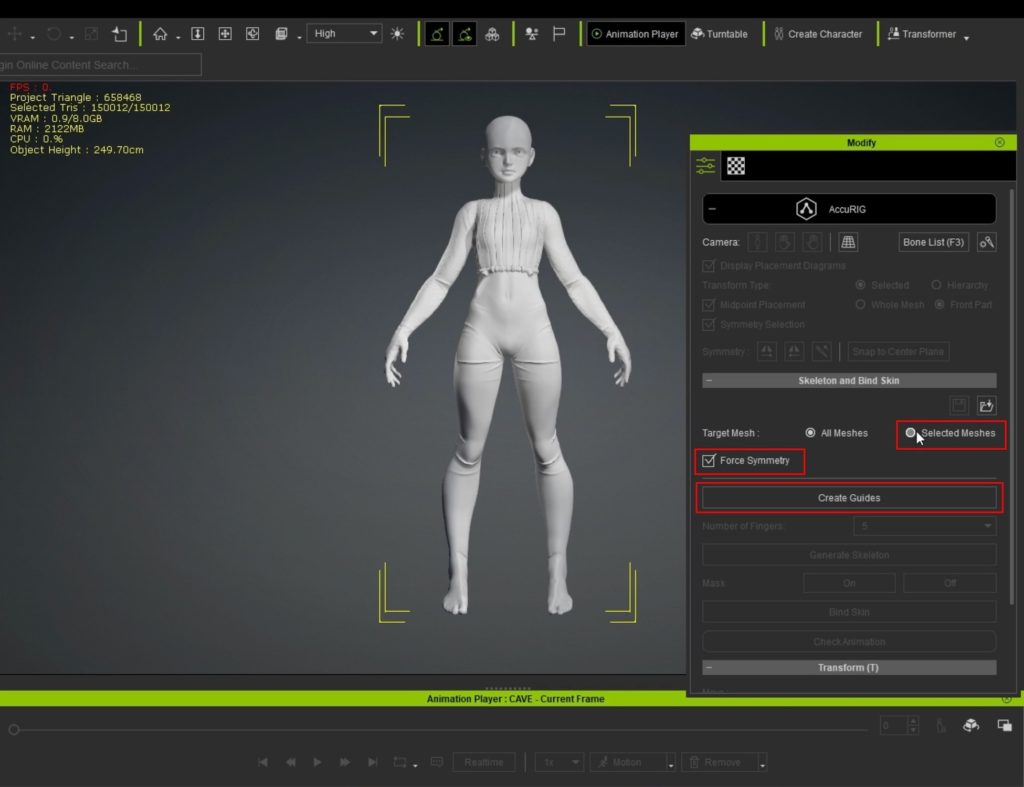Click the flag icon in top toolbar
Screen dimensions: 1024x787
[x=559, y=34]
